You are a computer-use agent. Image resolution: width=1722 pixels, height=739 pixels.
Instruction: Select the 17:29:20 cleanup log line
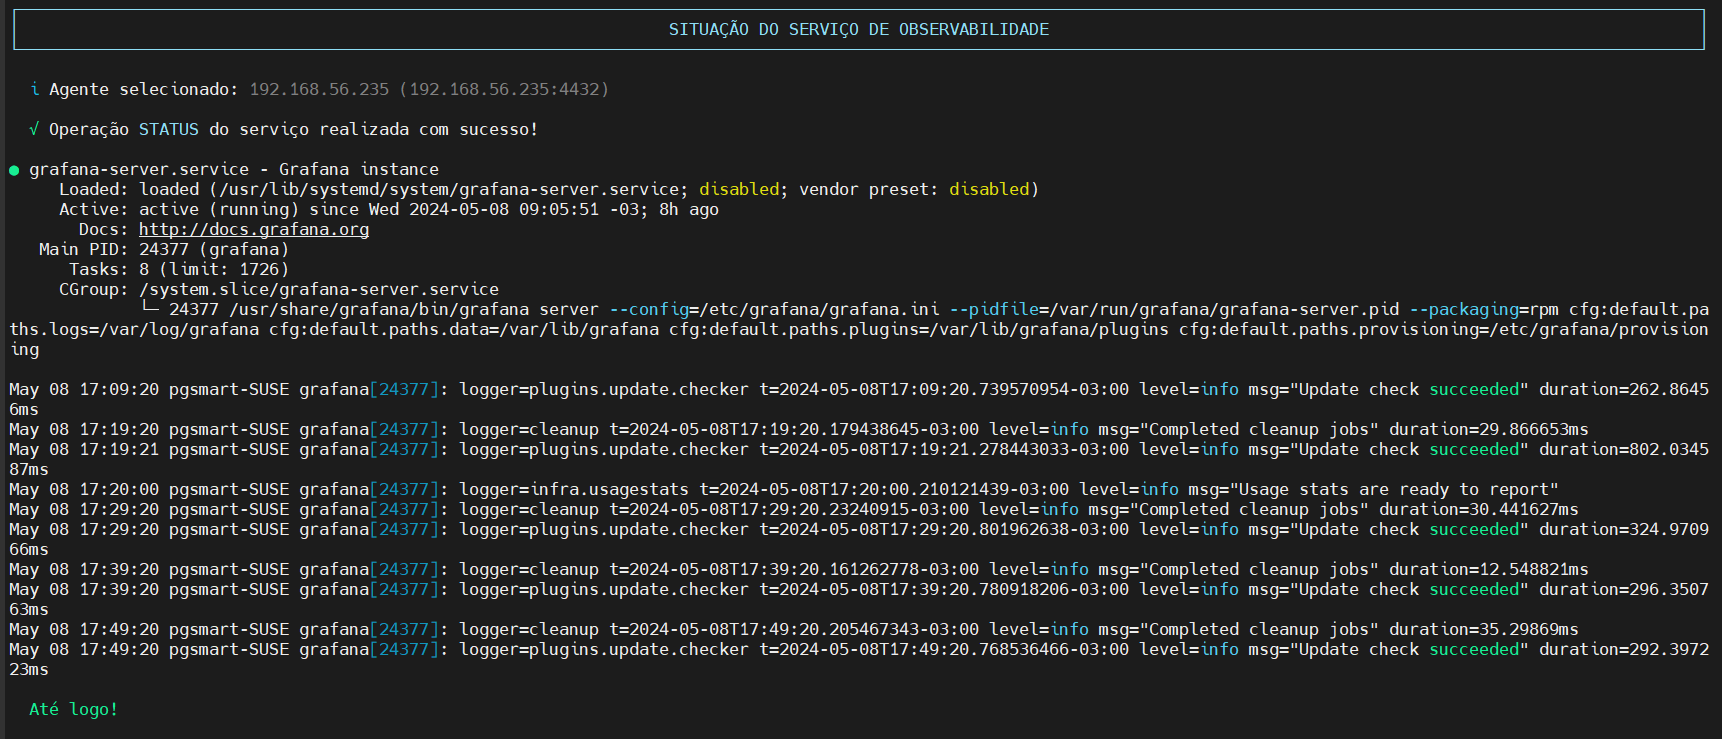pos(794,509)
